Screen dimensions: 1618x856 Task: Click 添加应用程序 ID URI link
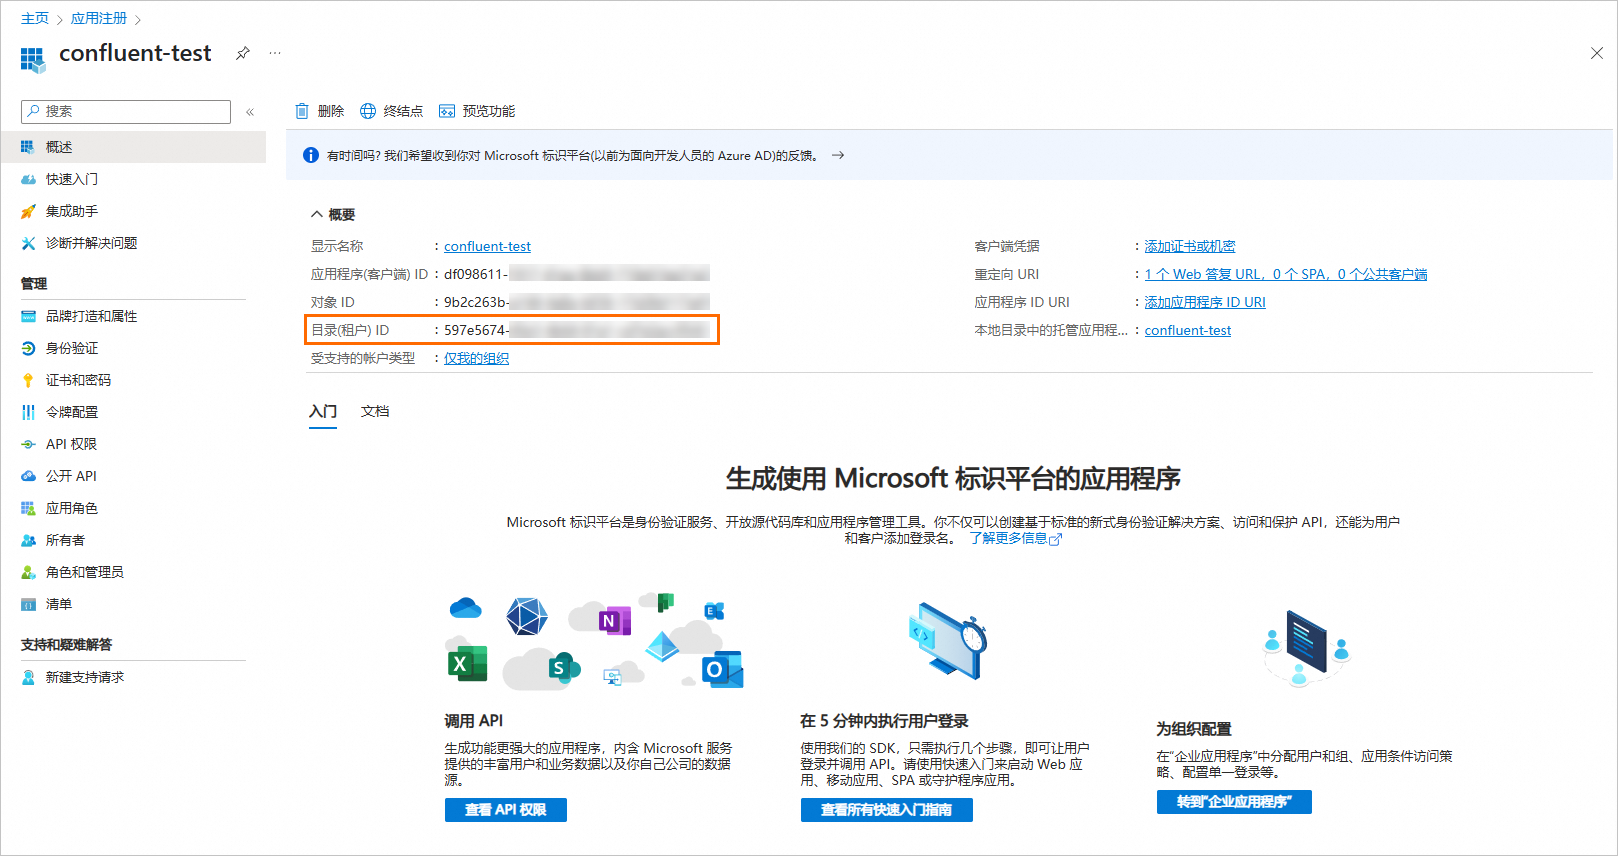click(x=1205, y=302)
